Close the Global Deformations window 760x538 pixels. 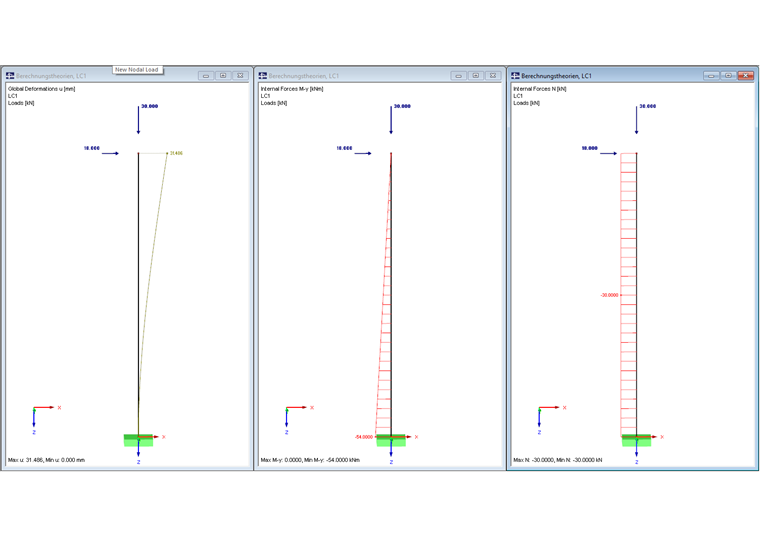(x=240, y=76)
